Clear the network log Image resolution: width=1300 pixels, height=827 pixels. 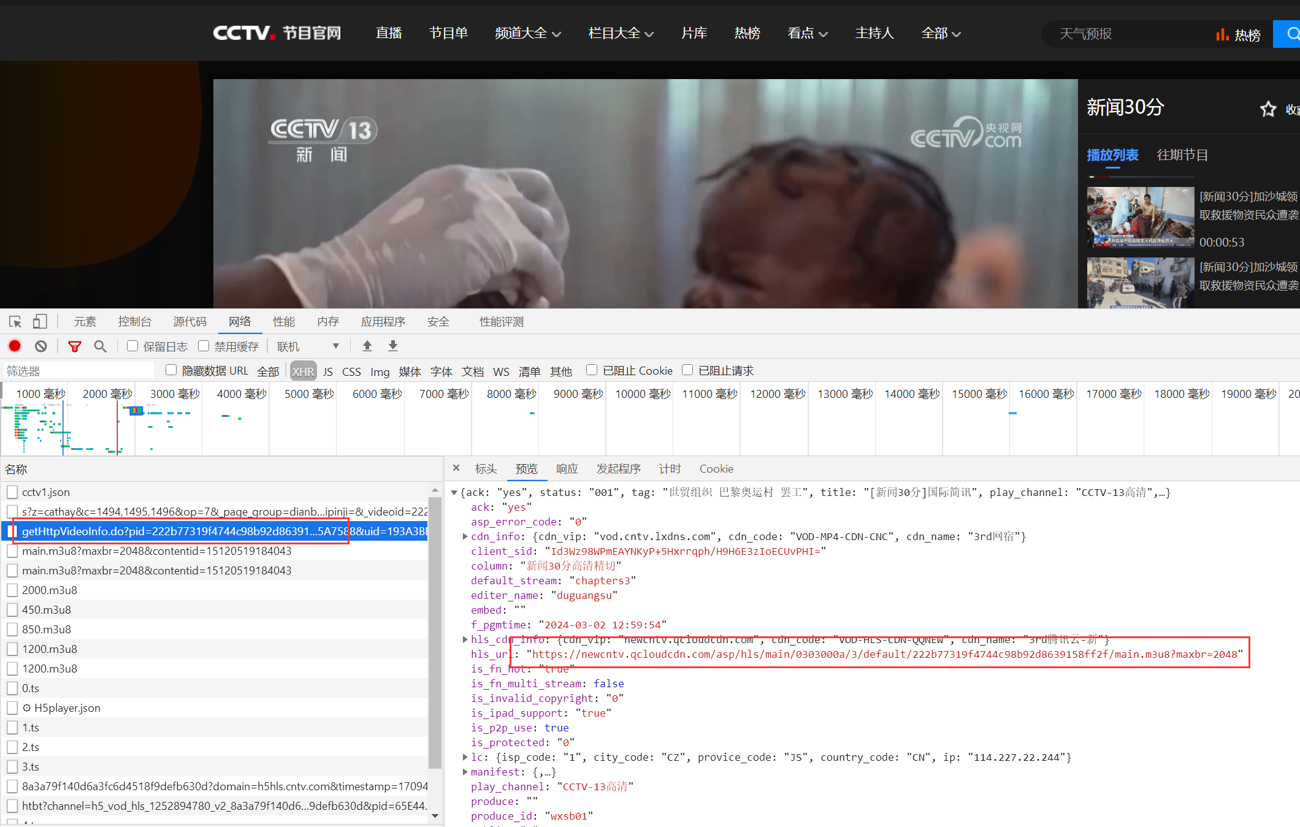point(41,346)
